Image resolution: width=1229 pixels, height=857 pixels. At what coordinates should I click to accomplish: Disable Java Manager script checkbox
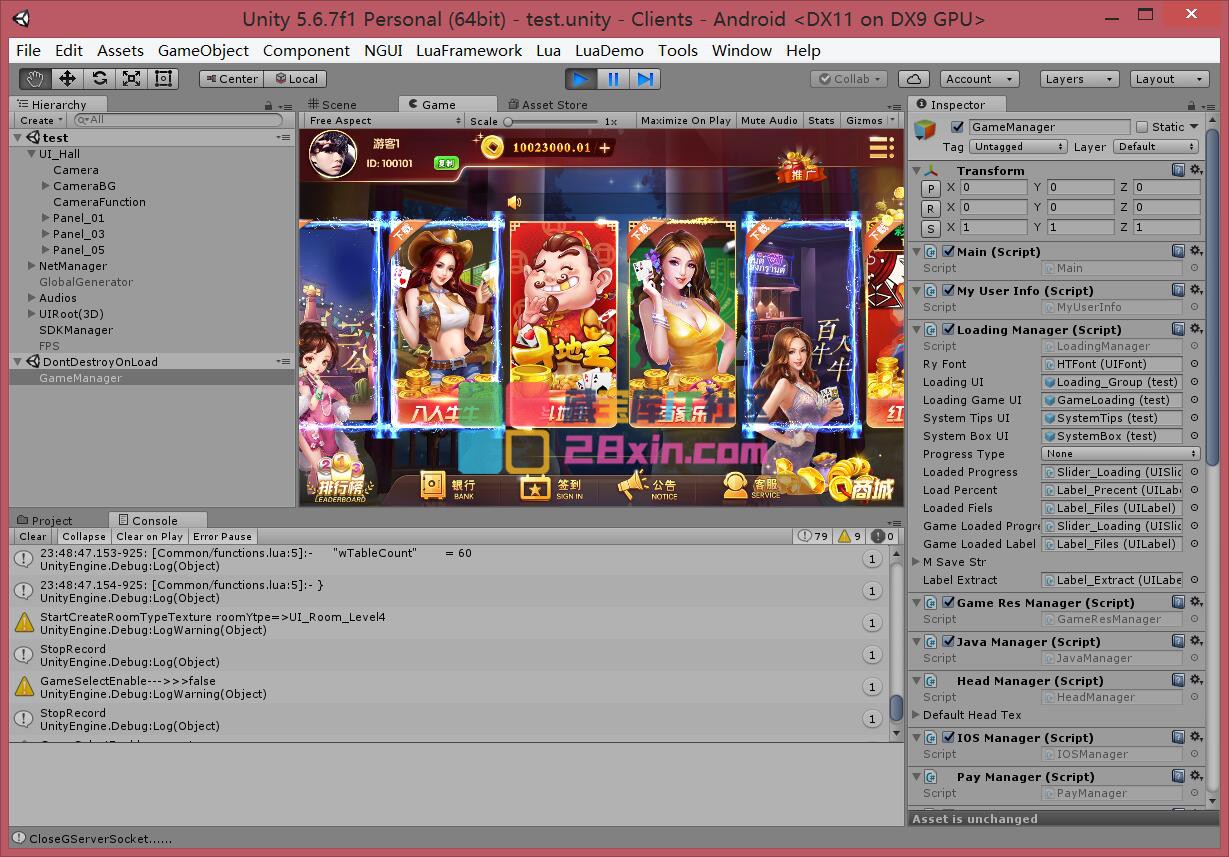pyautogui.click(x=948, y=642)
